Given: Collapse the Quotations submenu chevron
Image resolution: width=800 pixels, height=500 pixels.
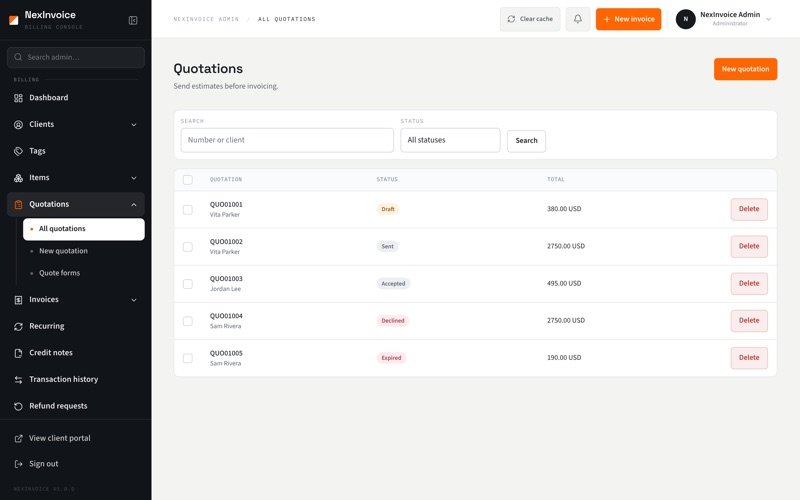Looking at the screenshot, I should coord(134,205).
